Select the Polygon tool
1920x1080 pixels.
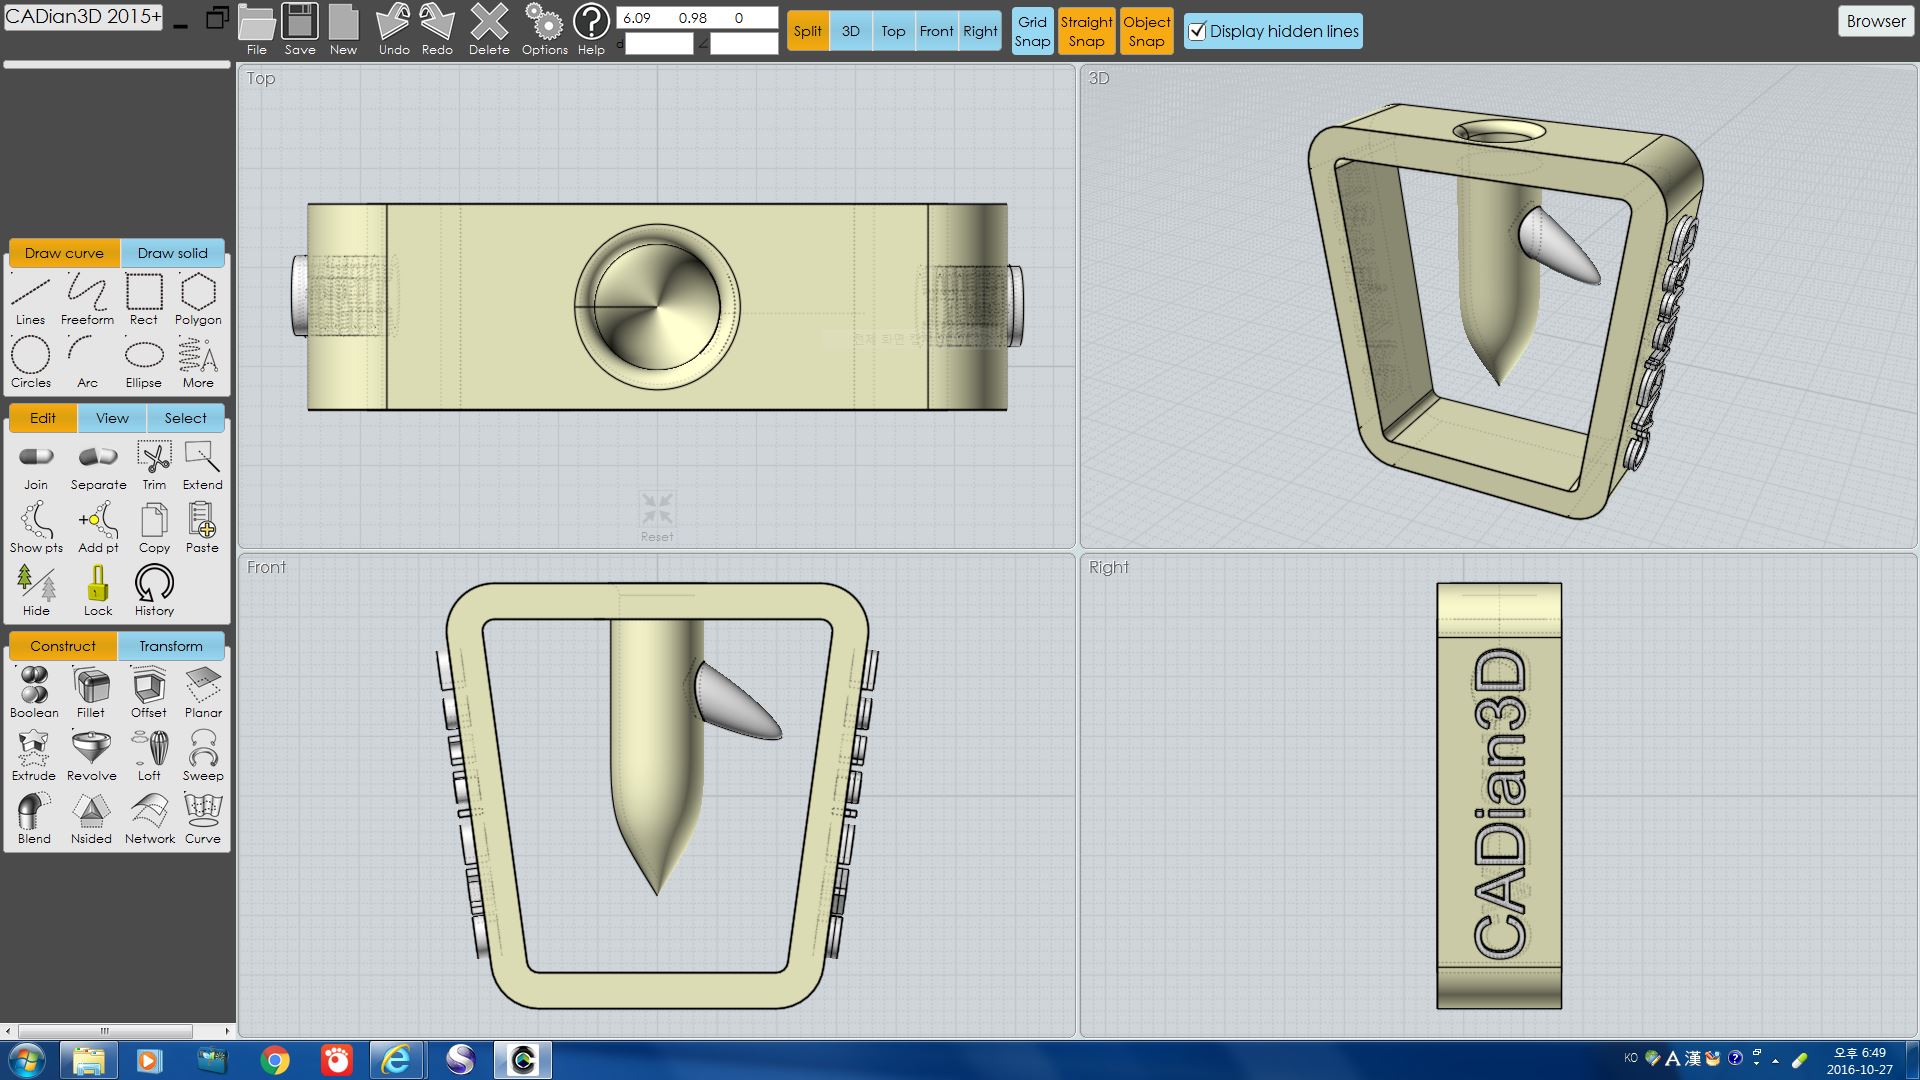pyautogui.click(x=198, y=299)
